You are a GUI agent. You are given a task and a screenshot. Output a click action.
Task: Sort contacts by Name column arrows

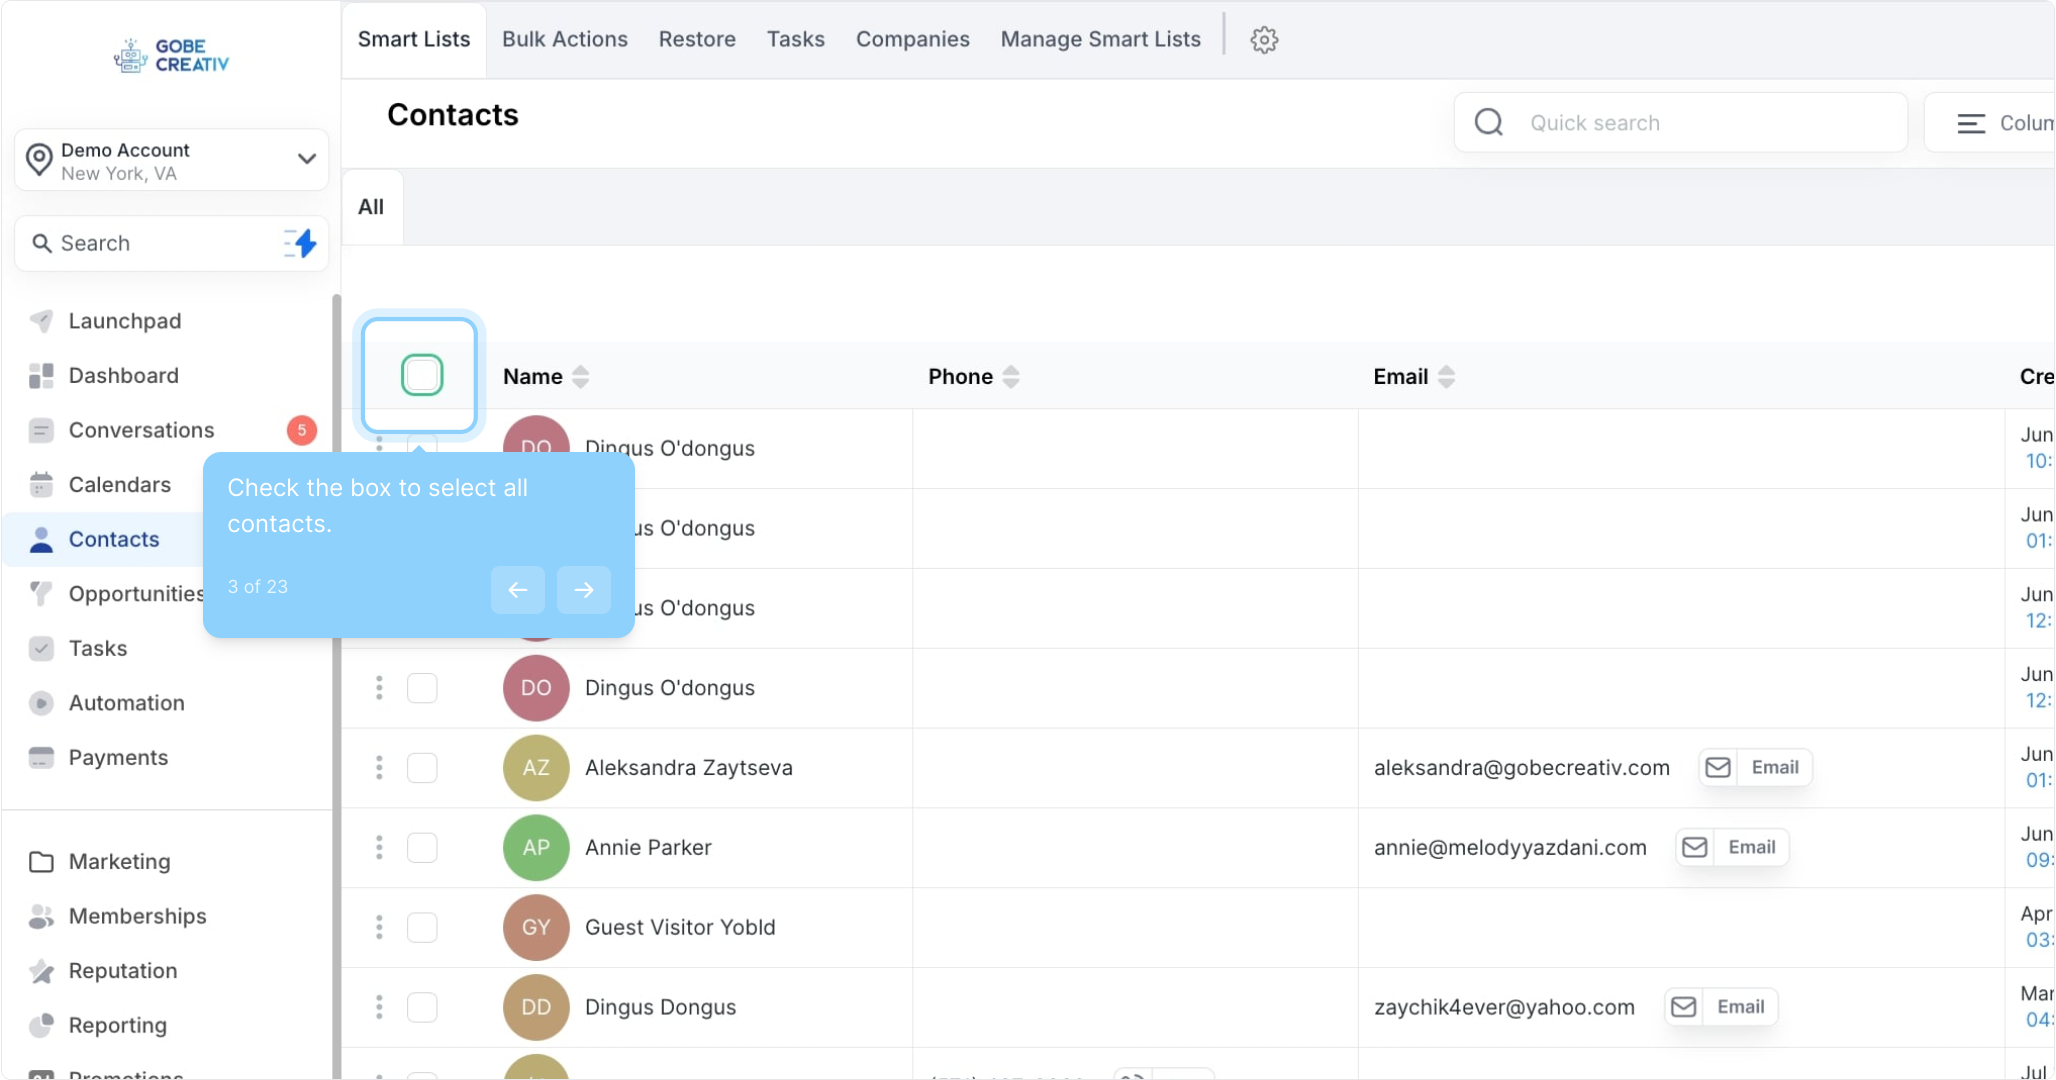581,377
